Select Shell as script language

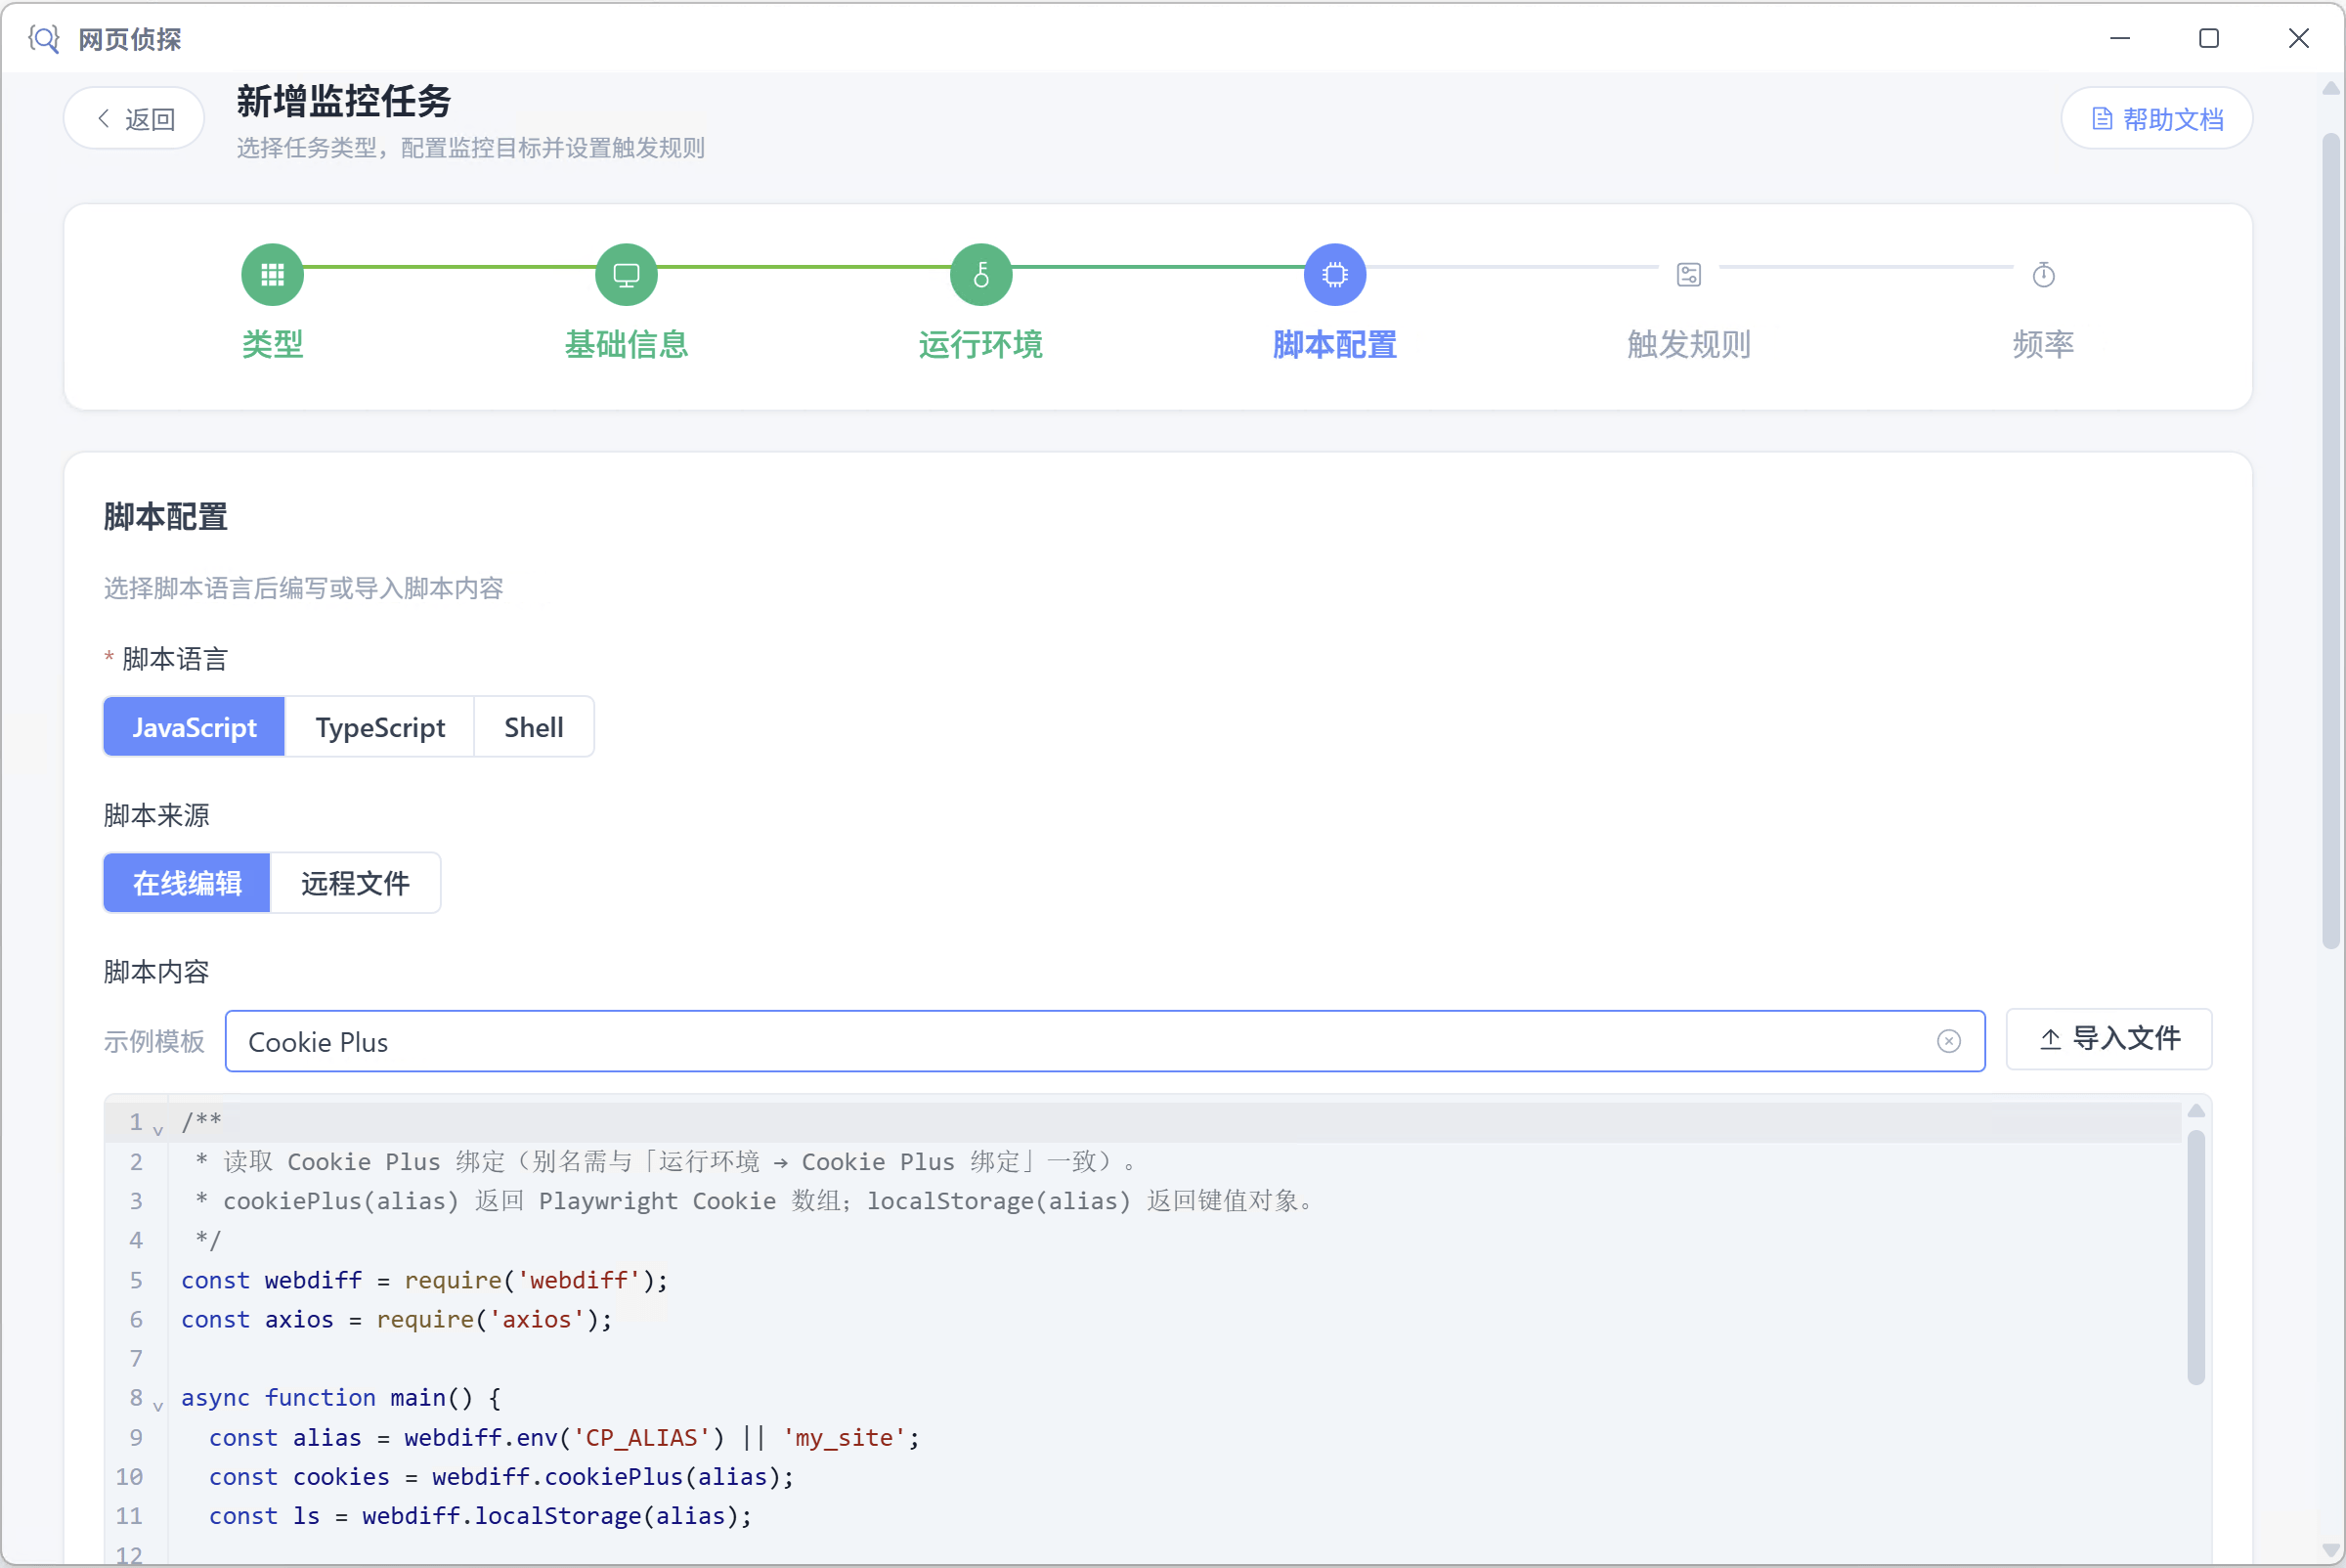click(x=534, y=727)
